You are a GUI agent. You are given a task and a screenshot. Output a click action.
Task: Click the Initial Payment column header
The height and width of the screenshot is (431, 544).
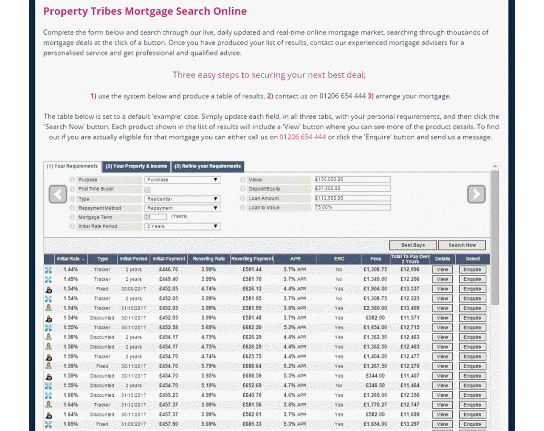click(x=169, y=259)
